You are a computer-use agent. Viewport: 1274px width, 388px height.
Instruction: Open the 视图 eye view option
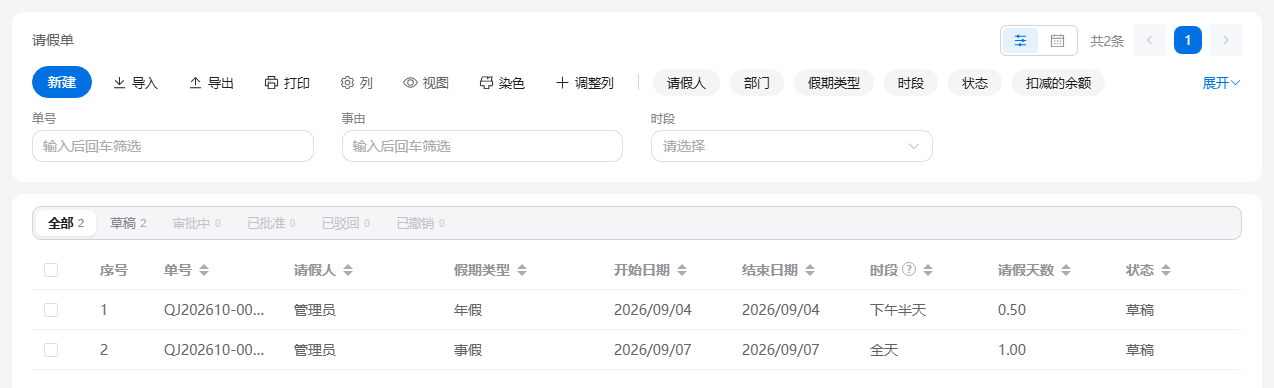coord(426,83)
